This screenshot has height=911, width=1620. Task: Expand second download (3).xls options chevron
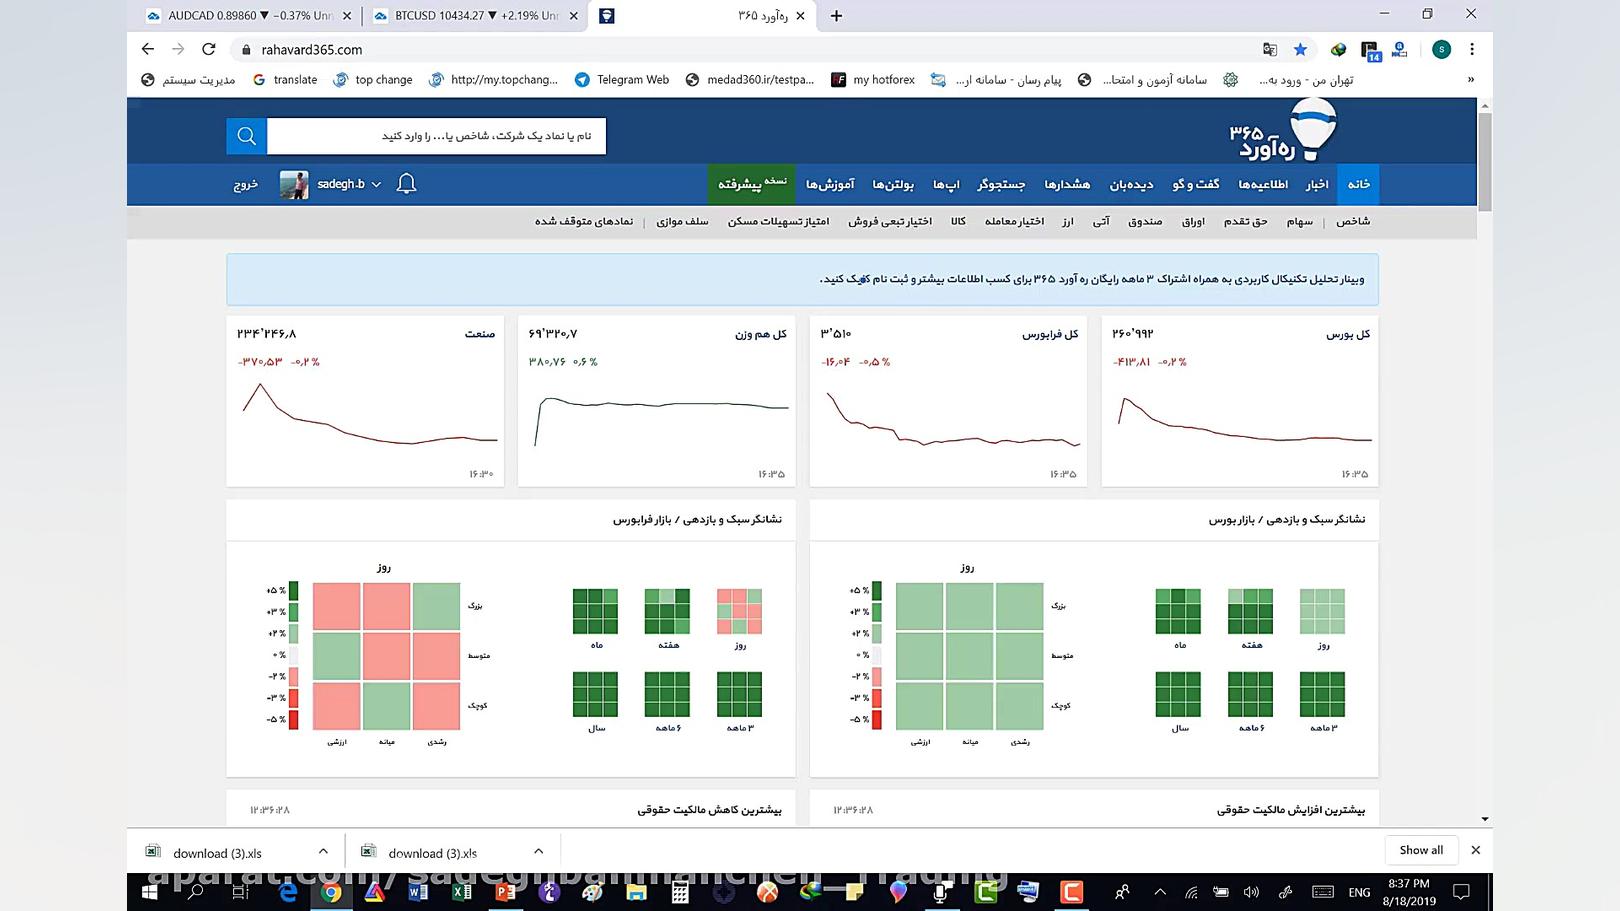(x=538, y=852)
